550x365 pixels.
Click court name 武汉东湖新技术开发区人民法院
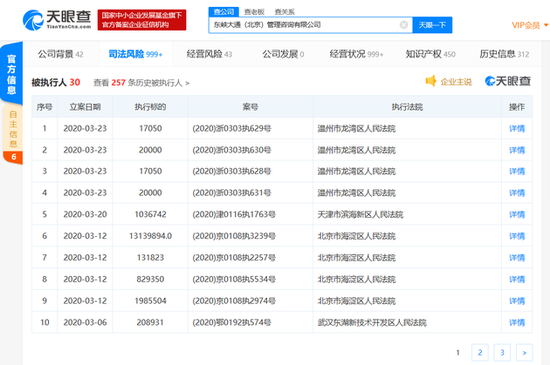372,323
